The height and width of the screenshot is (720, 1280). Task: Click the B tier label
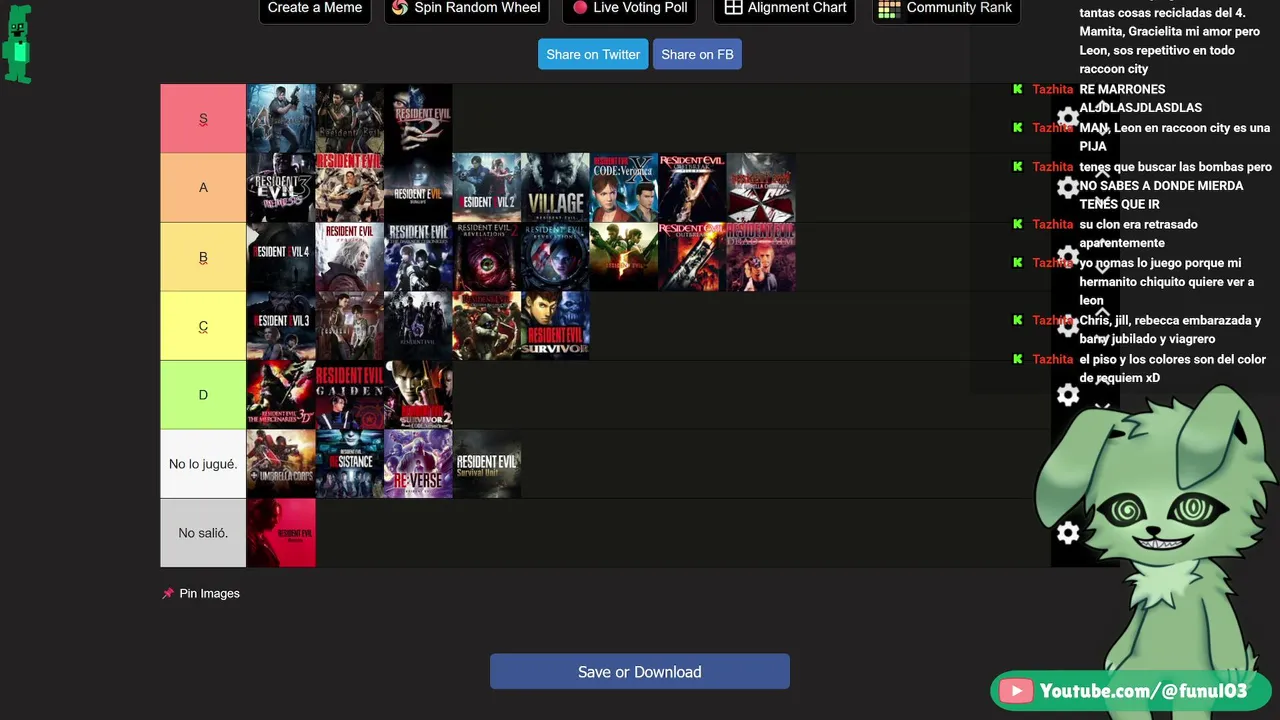tap(203, 257)
